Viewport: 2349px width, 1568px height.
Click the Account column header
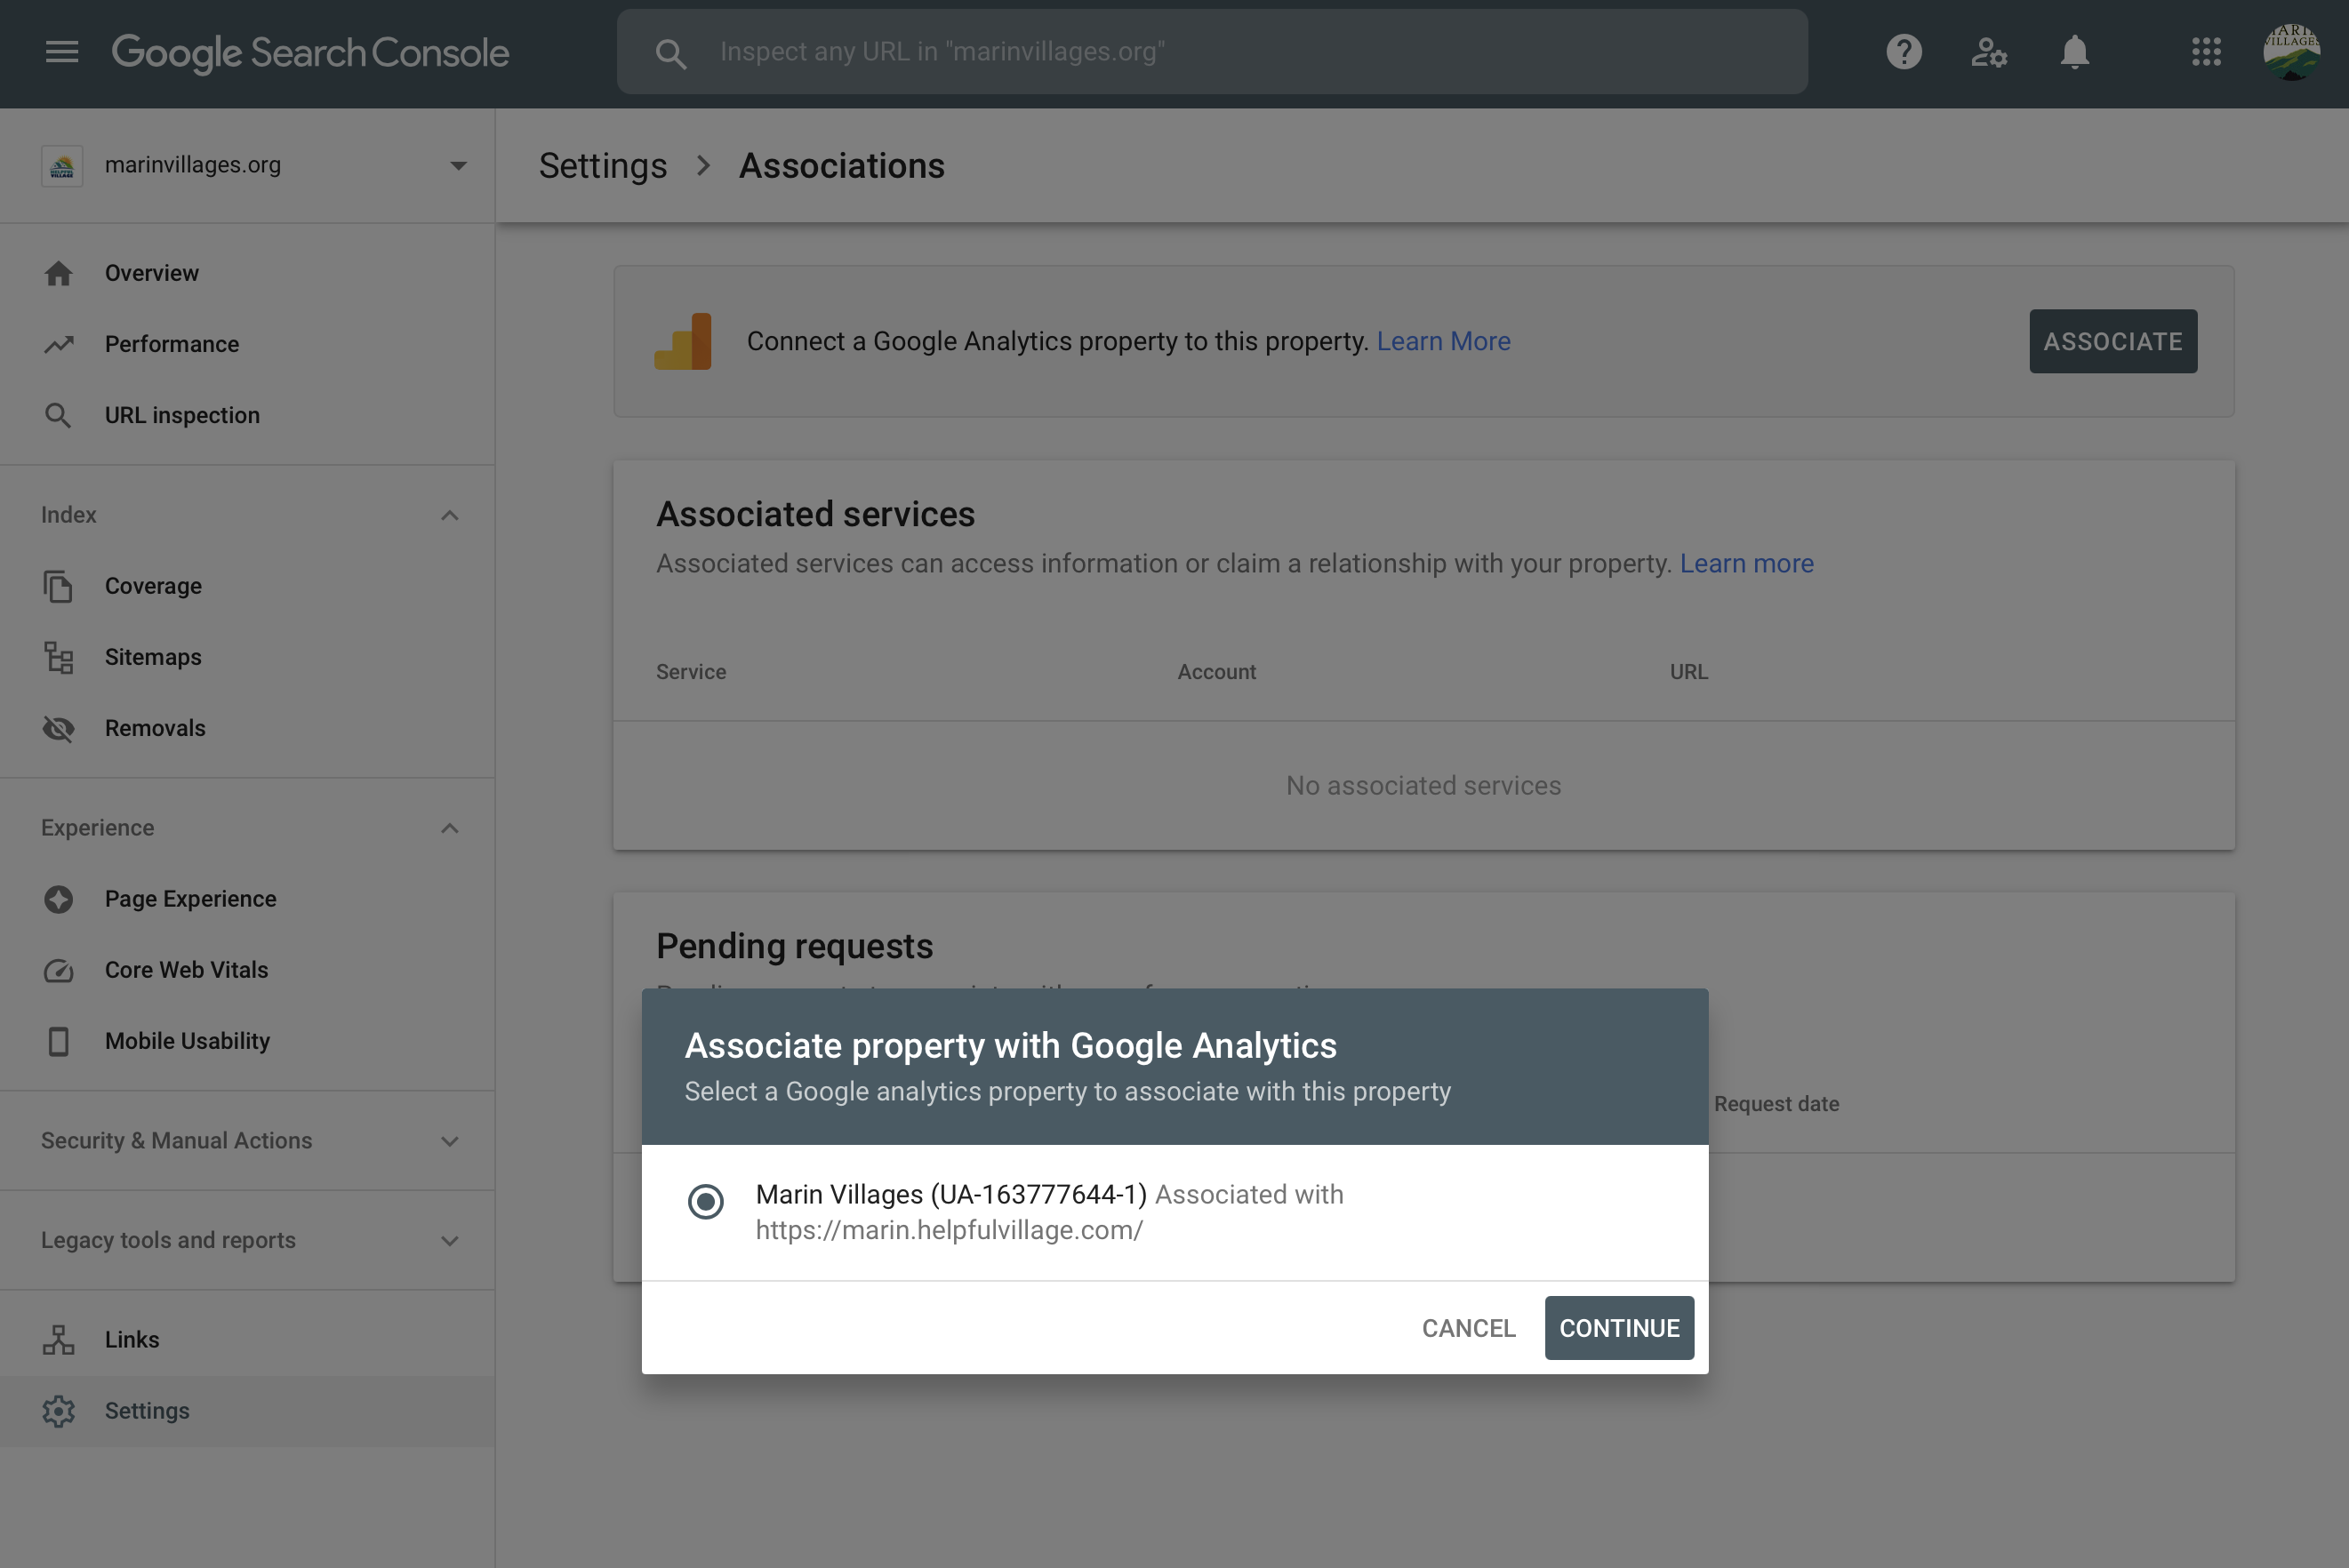click(x=1216, y=672)
